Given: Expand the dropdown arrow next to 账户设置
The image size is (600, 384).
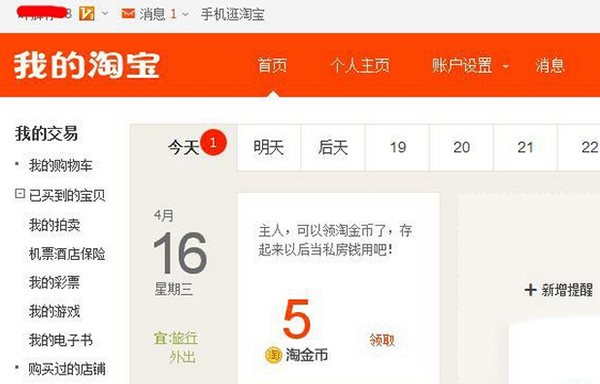Looking at the screenshot, I should click(x=505, y=66).
